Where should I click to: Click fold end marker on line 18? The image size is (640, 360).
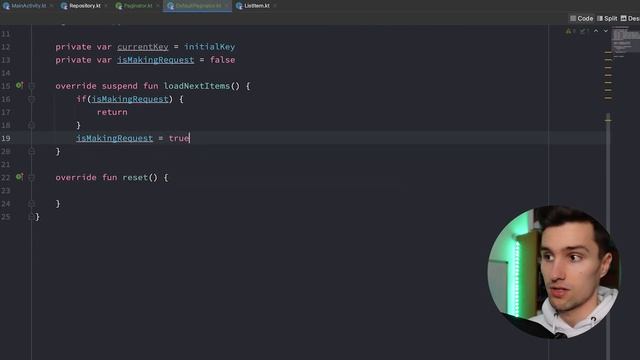[31, 125]
